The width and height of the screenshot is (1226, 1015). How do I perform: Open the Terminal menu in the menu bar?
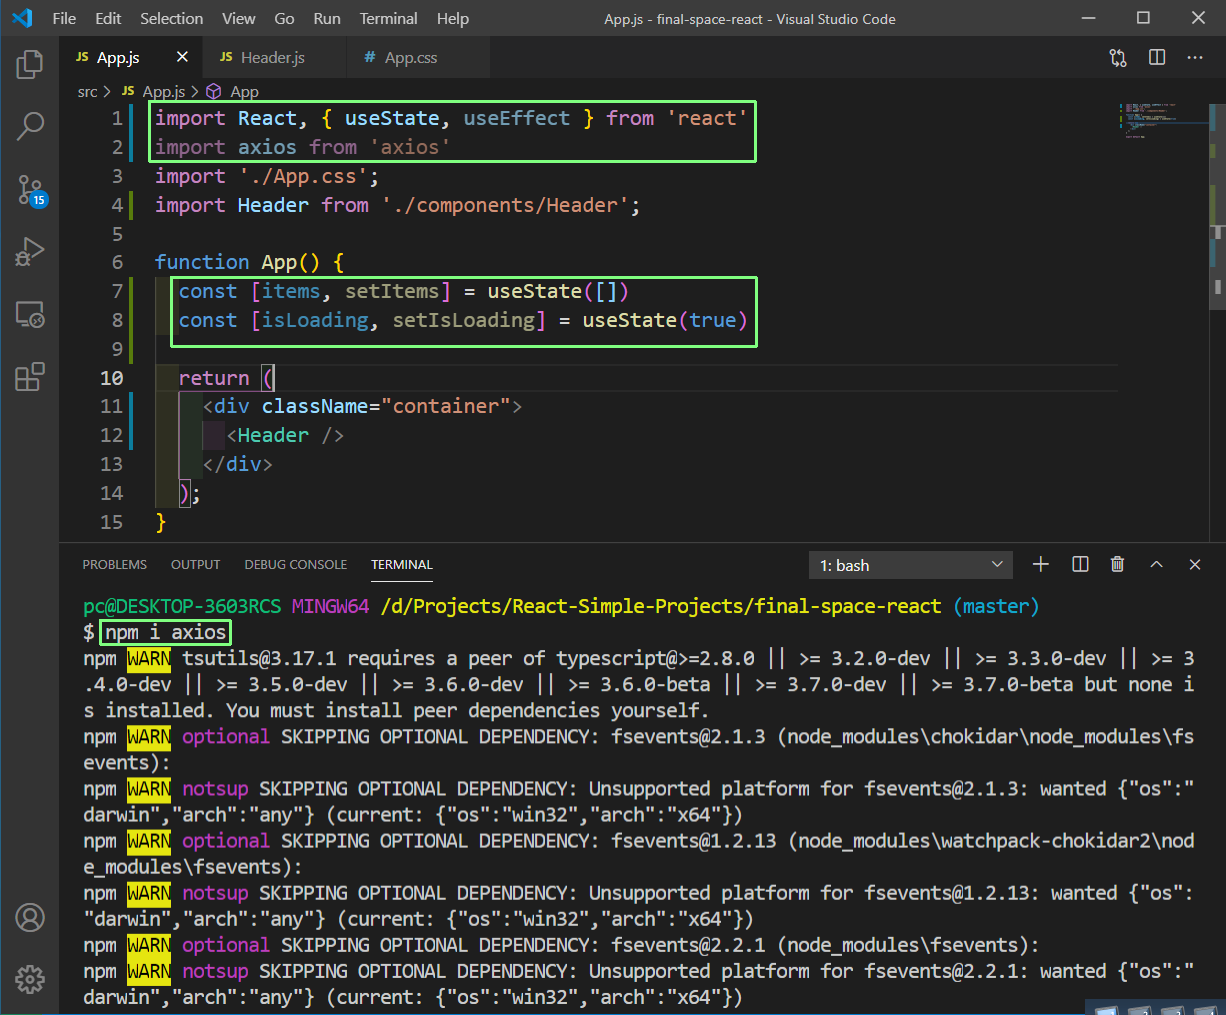[388, 18]
